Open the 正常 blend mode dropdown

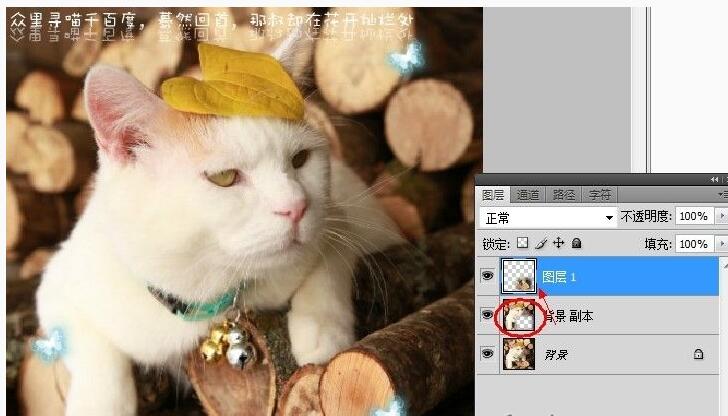(548, 217)
